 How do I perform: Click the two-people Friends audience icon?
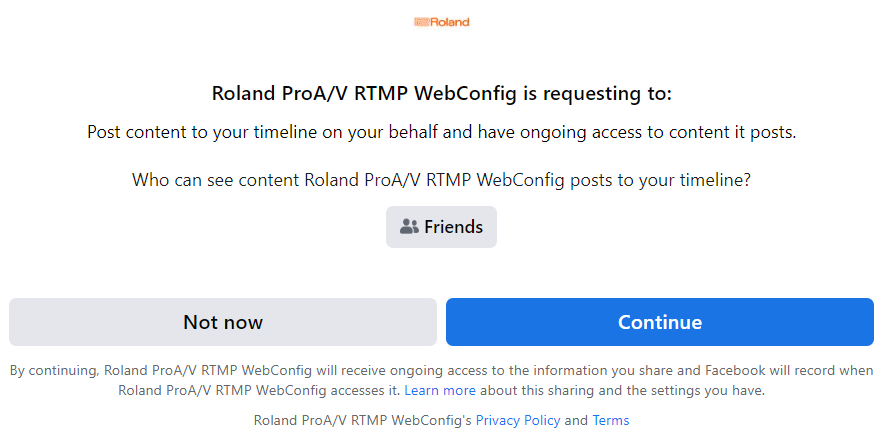pyautogui.click(x=409, y=227)
